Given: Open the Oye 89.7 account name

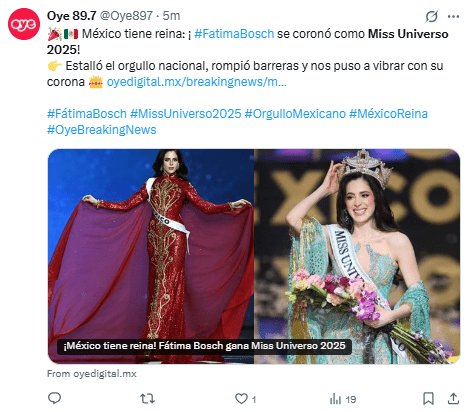Looking at the screenshot, I should click(x=72, y=16).
